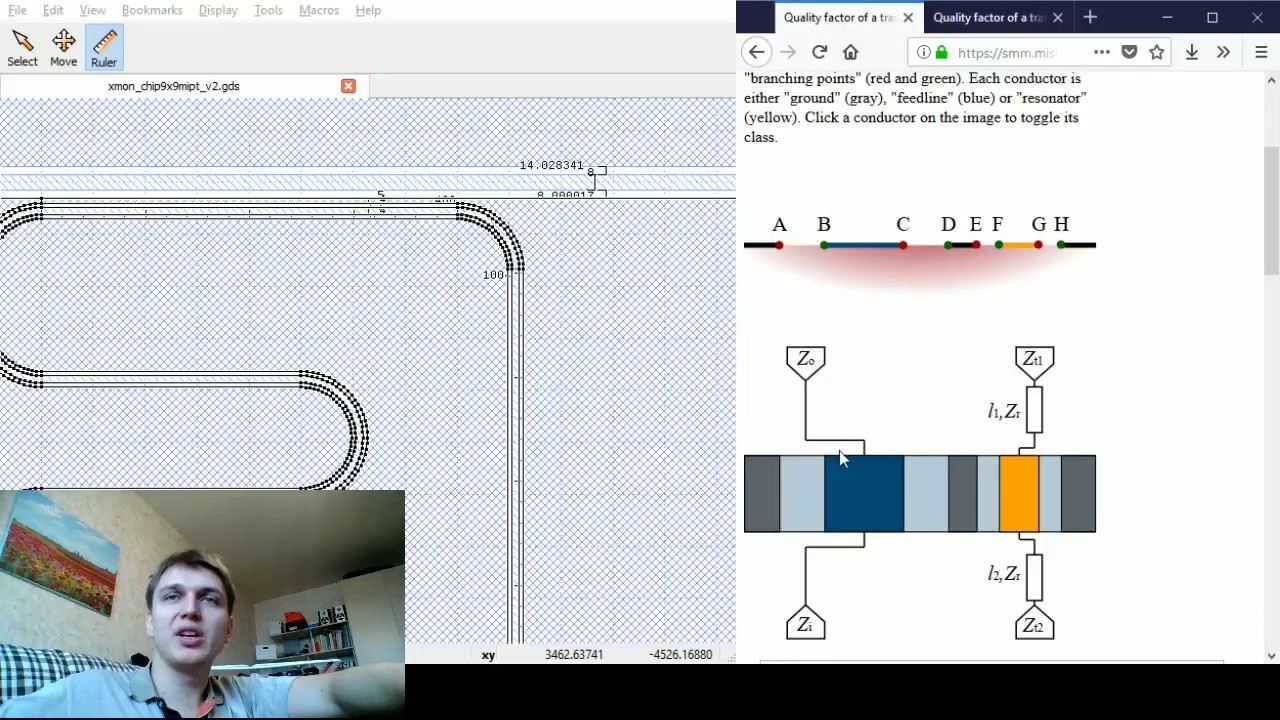Open the View menu
The height and width of the screenshot is (720, 1280).
coord(92,10)
